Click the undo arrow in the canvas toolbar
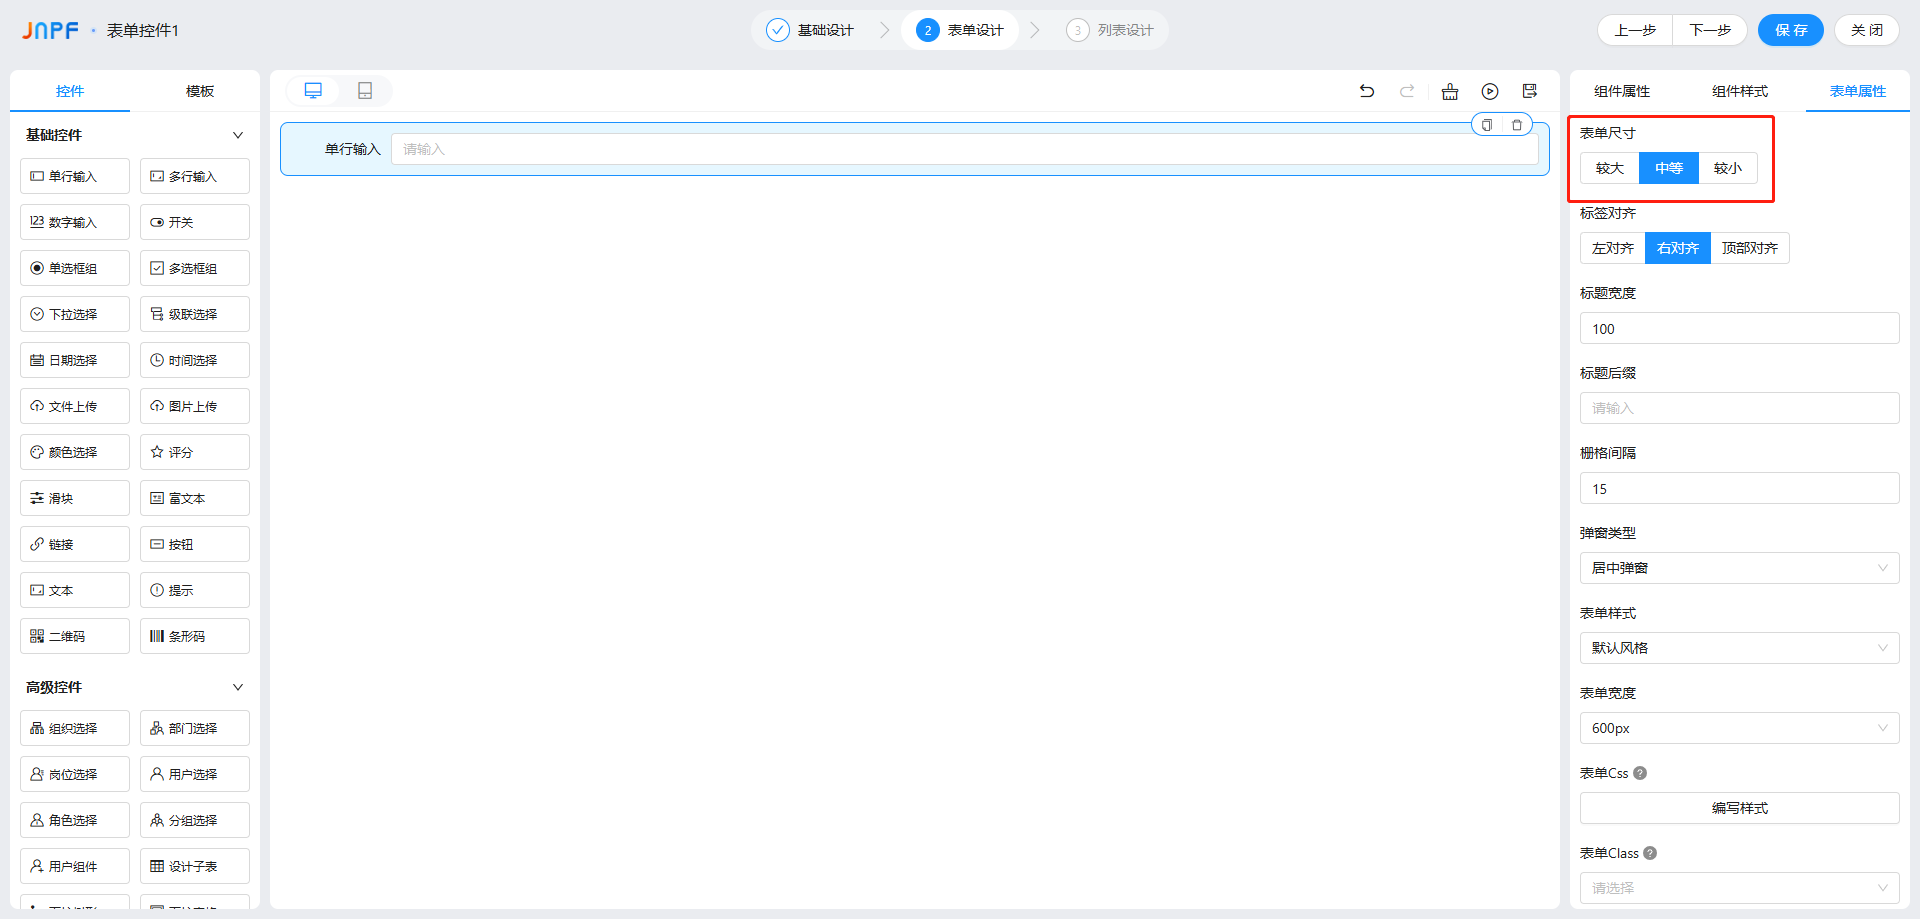This screenshot has height=919, width=1920. (1367, 91)
